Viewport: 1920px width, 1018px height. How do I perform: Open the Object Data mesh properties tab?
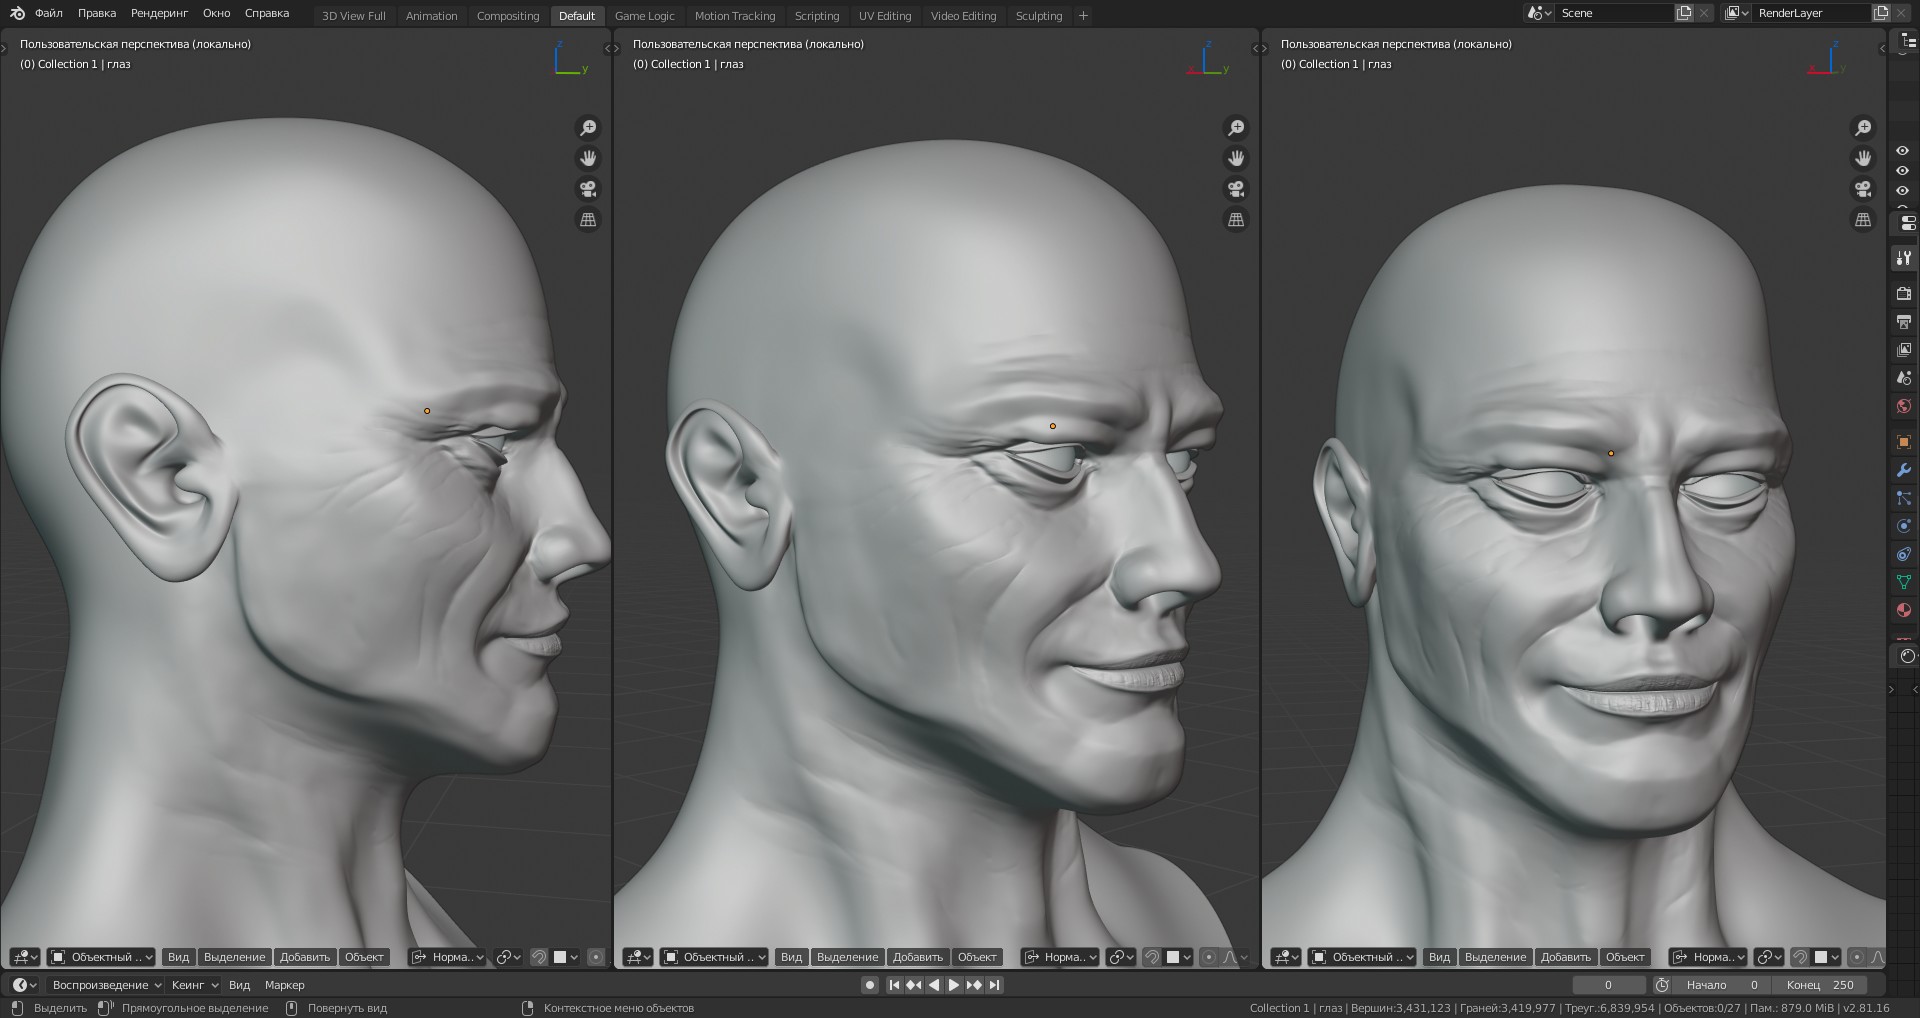(x=1903, y=582)
